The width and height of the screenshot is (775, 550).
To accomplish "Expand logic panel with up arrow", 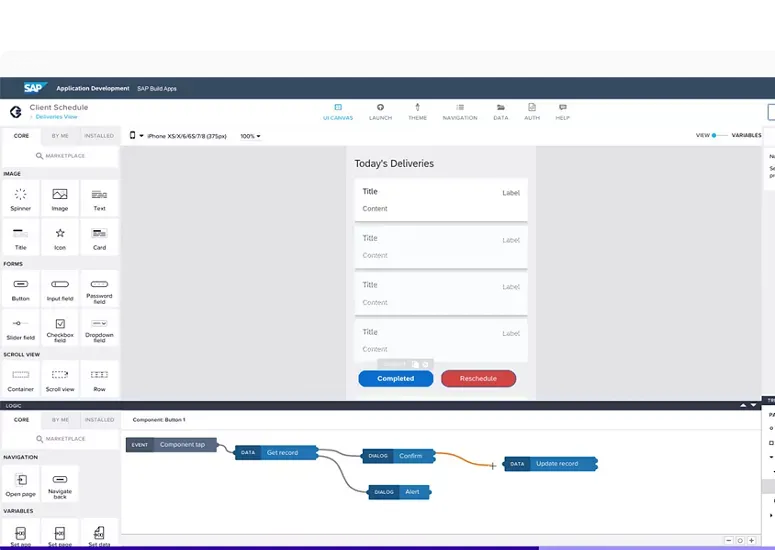I will 743,405.
